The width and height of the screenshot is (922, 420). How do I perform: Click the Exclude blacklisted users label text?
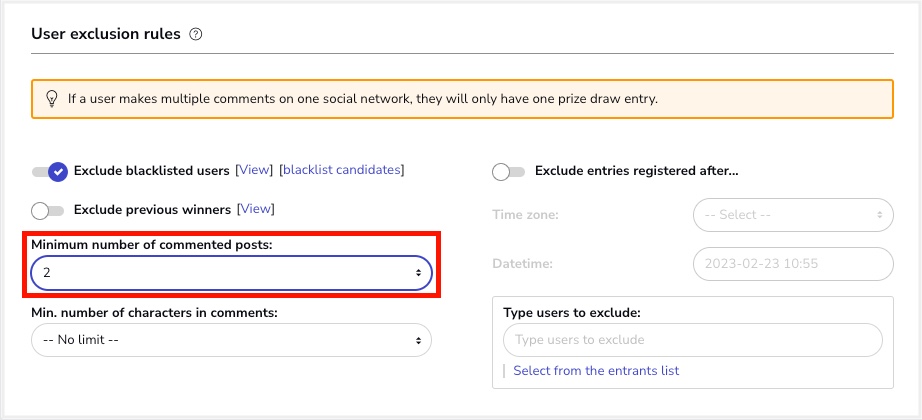152,171
